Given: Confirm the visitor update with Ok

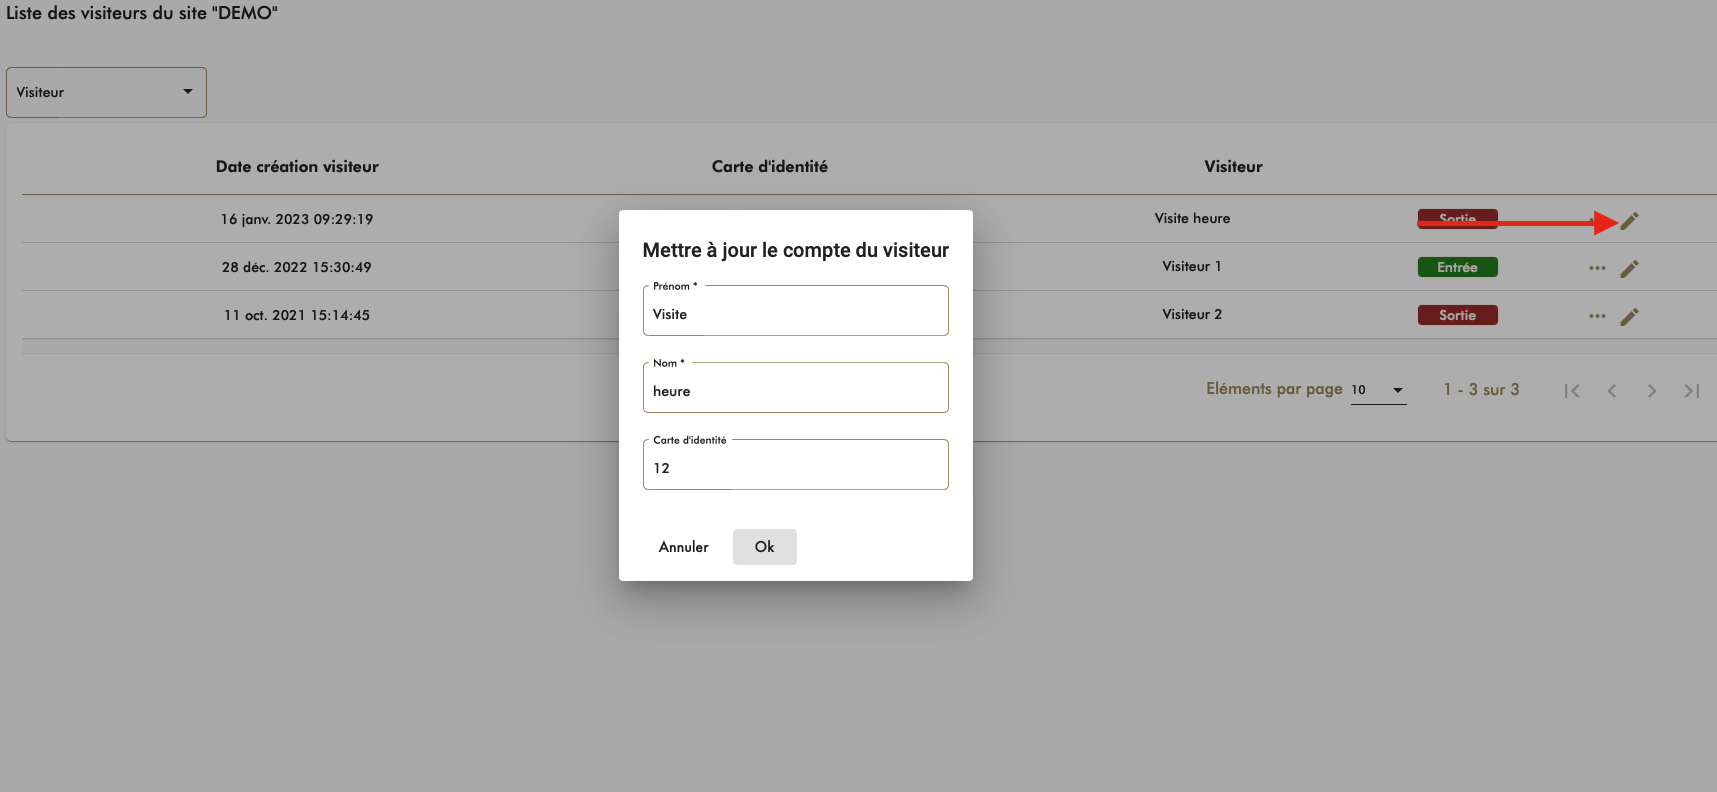Looking at the screenshot, I should [x=764, y=547].
